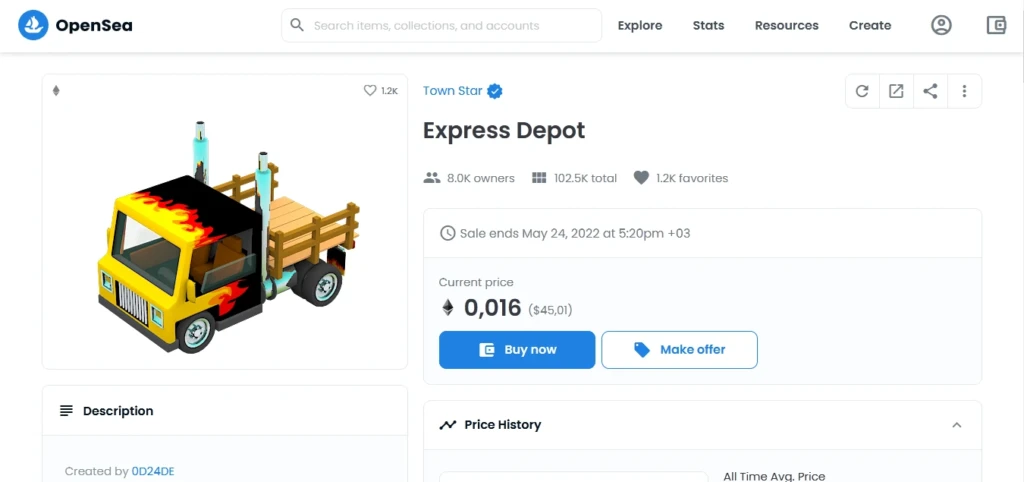This screenshot has width=1024, height=482.
Task: Open creator 0D24DE profile link
Action: pyautogui.click(x=153, y=471)
